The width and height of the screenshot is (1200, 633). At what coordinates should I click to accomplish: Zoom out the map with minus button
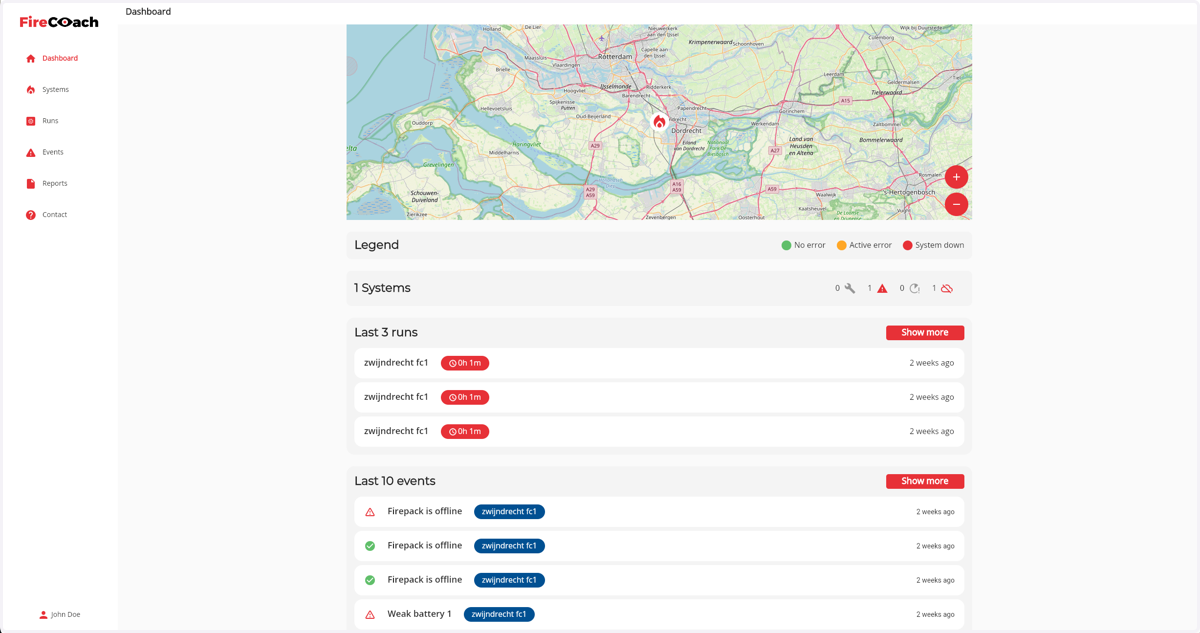point(956,204)
